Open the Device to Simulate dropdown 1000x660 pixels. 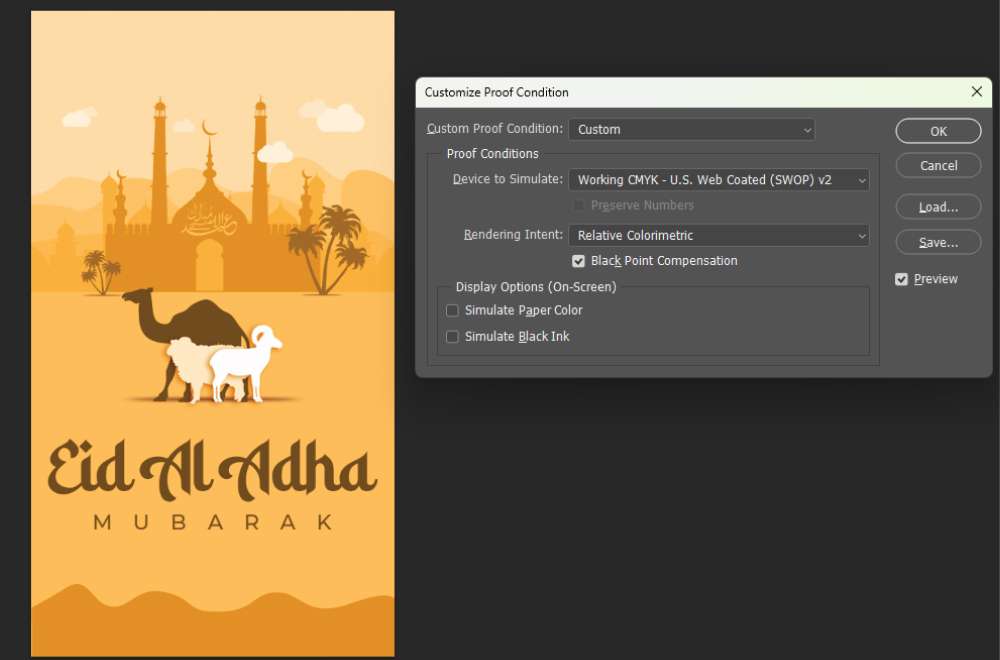click(x=719, y=180)
